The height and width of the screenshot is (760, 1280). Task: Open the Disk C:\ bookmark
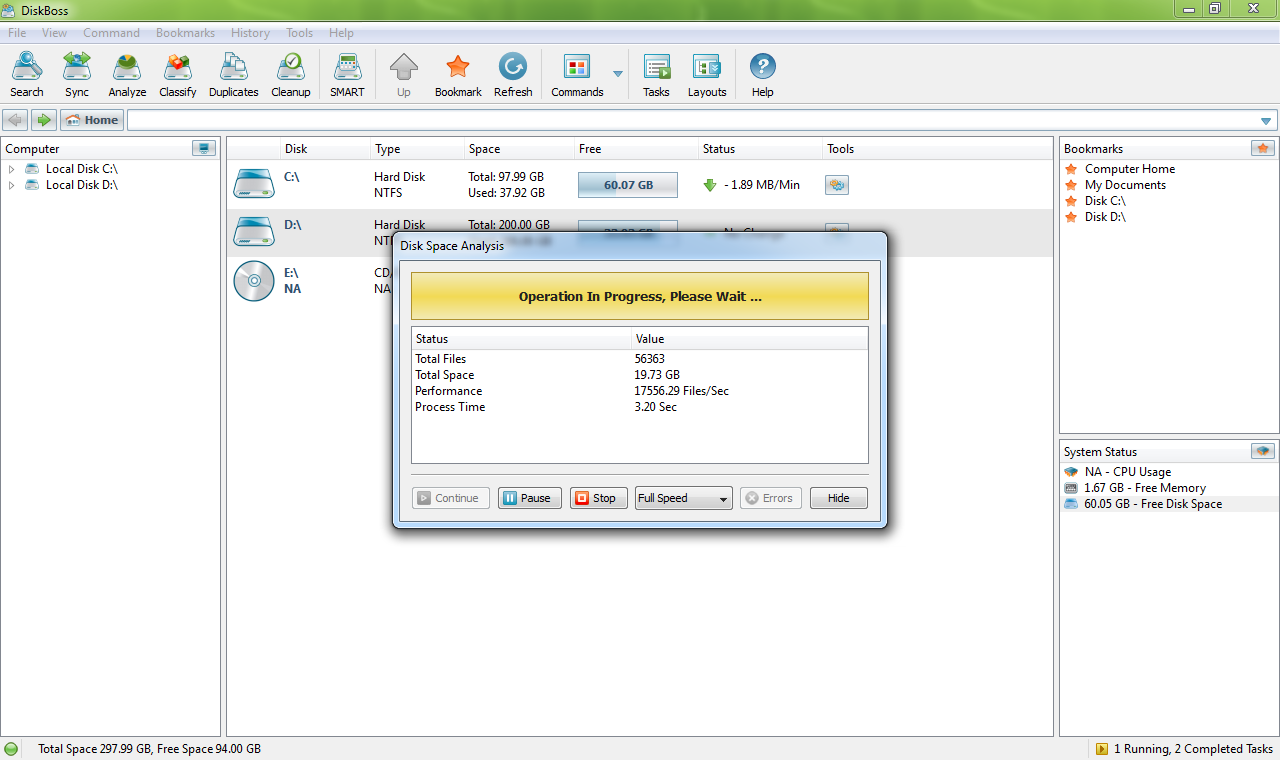click(x=1105, y=201)
